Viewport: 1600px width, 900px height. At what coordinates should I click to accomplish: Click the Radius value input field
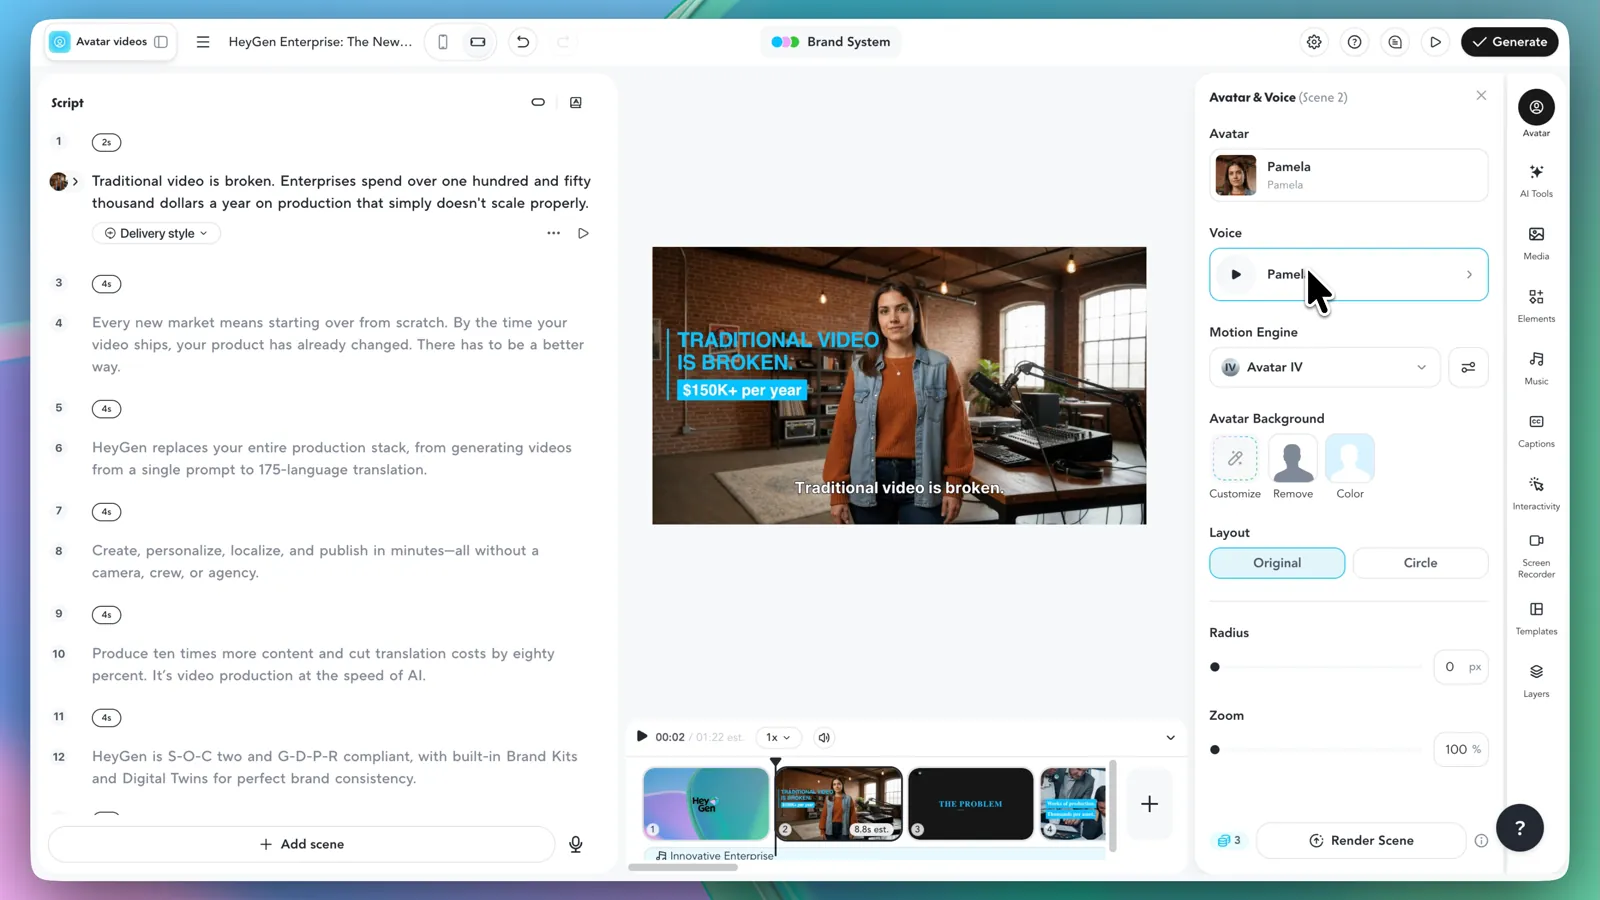pos(1461,667)
